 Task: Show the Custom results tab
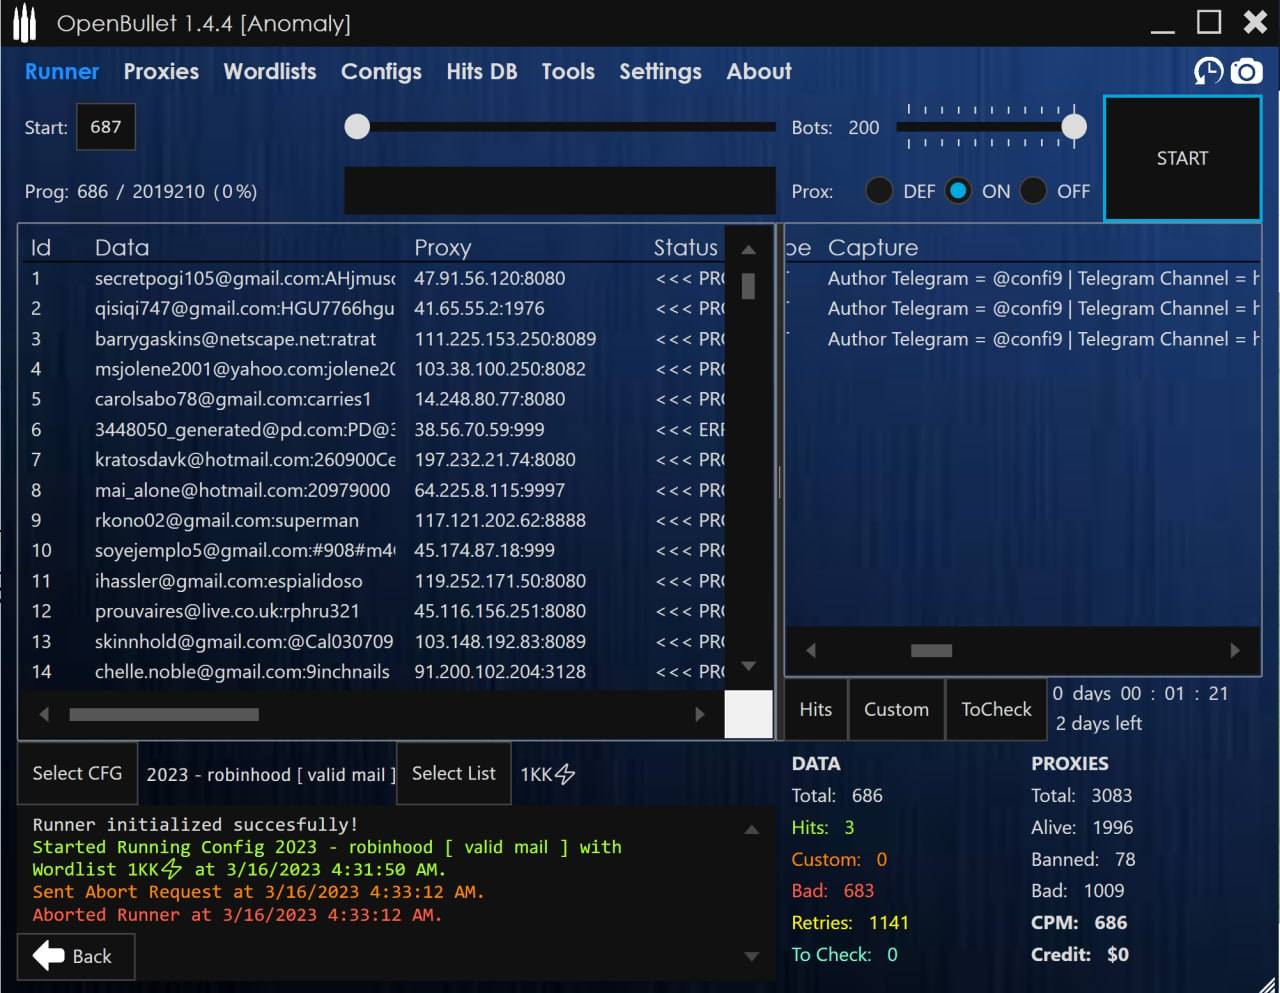pyautogui.click(x=896, y=709)
